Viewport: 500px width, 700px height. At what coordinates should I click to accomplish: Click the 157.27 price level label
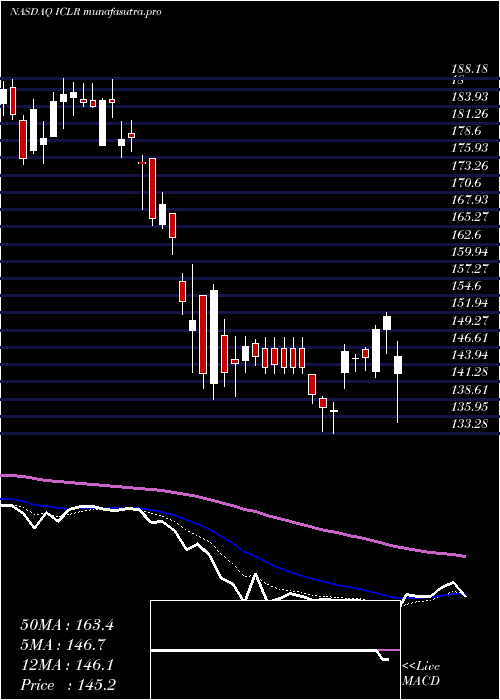pos(470,269)
